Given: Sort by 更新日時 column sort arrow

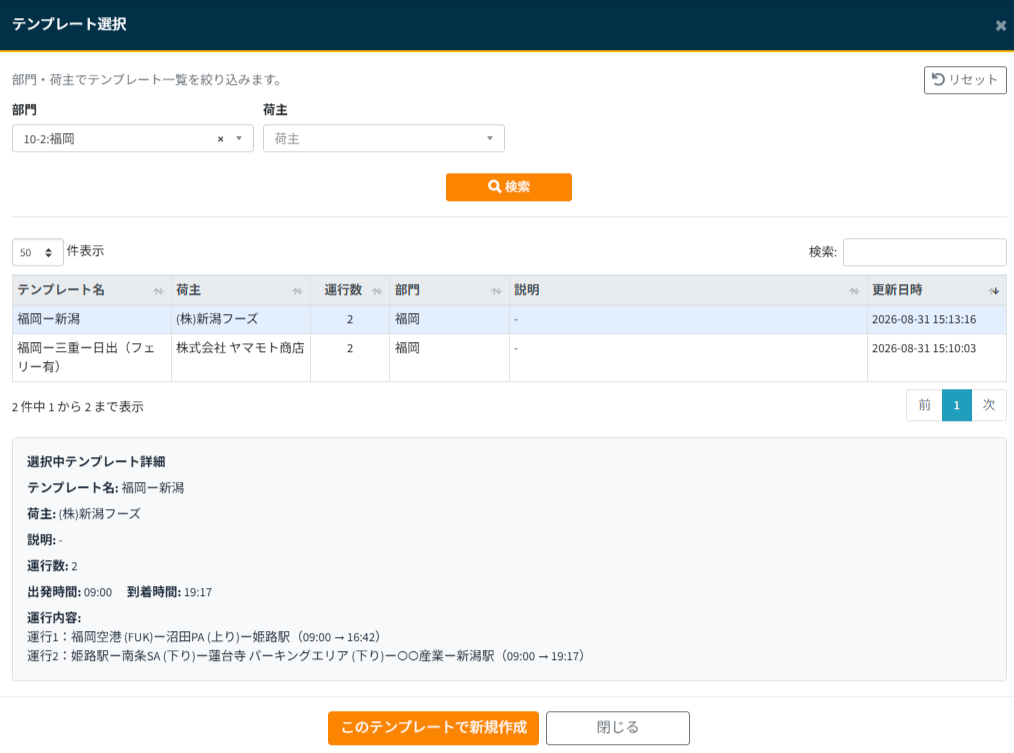Looking at the screenshot, I should click(994, 291).
